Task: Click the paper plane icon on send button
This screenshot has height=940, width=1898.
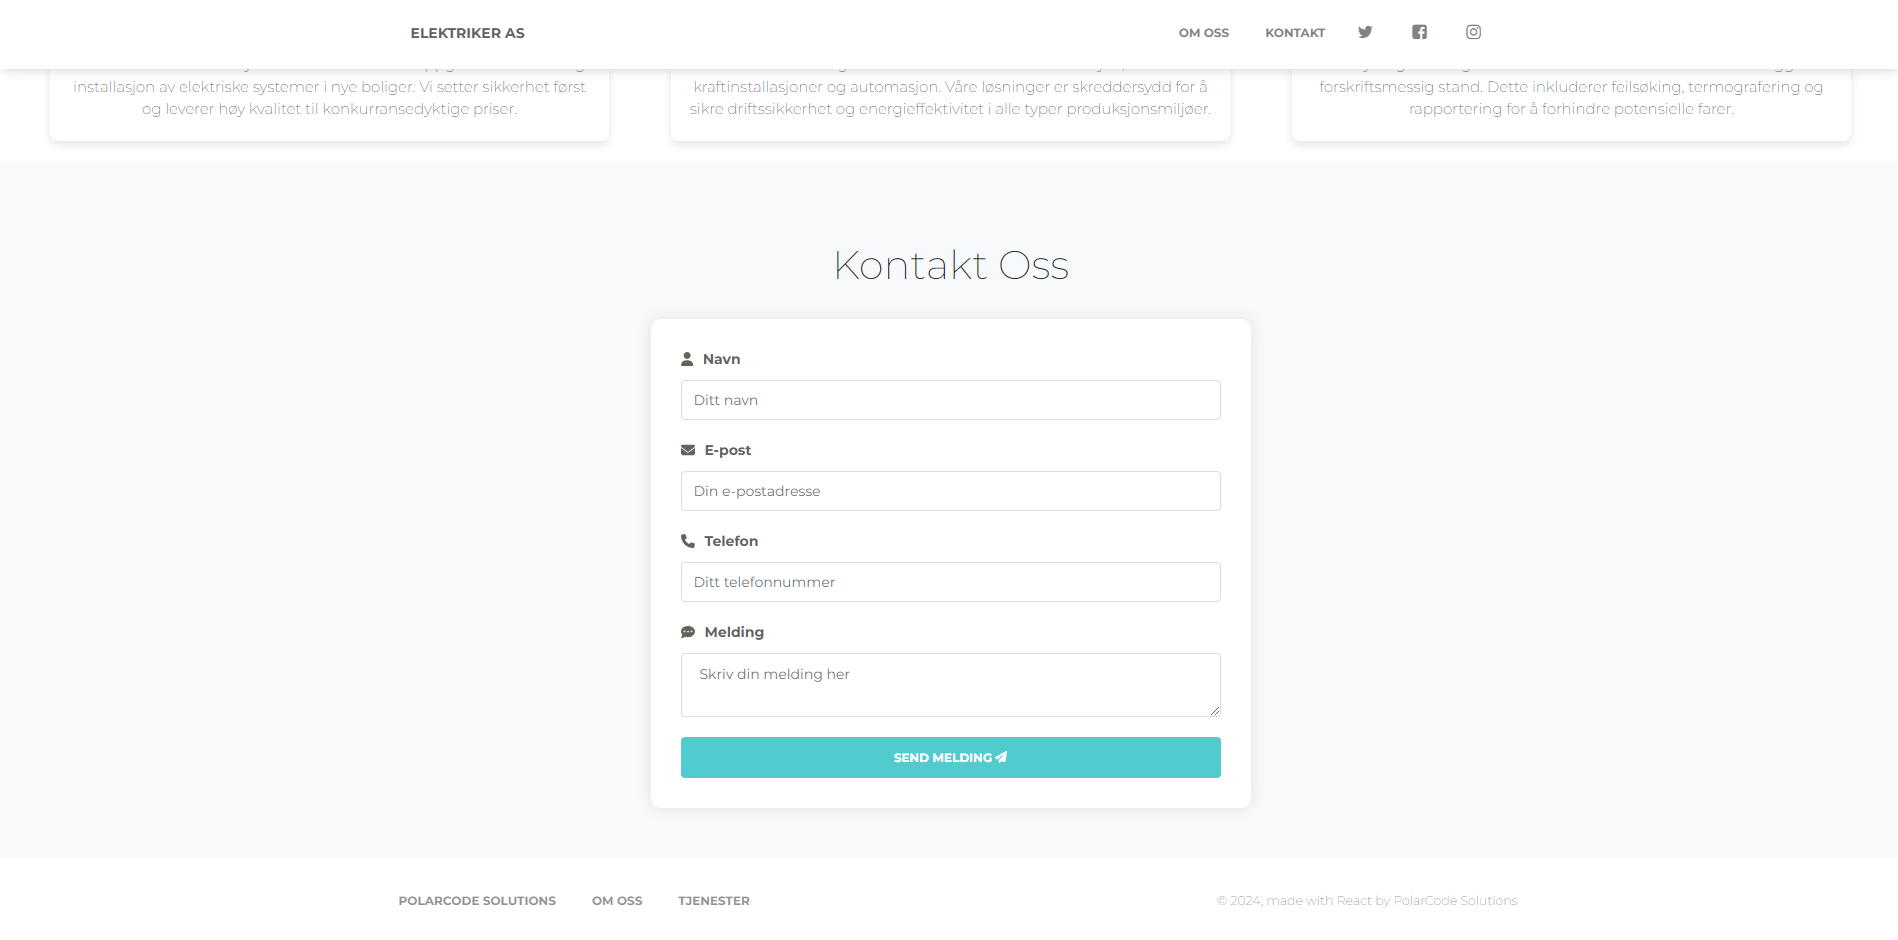Action: point(1001,757)
